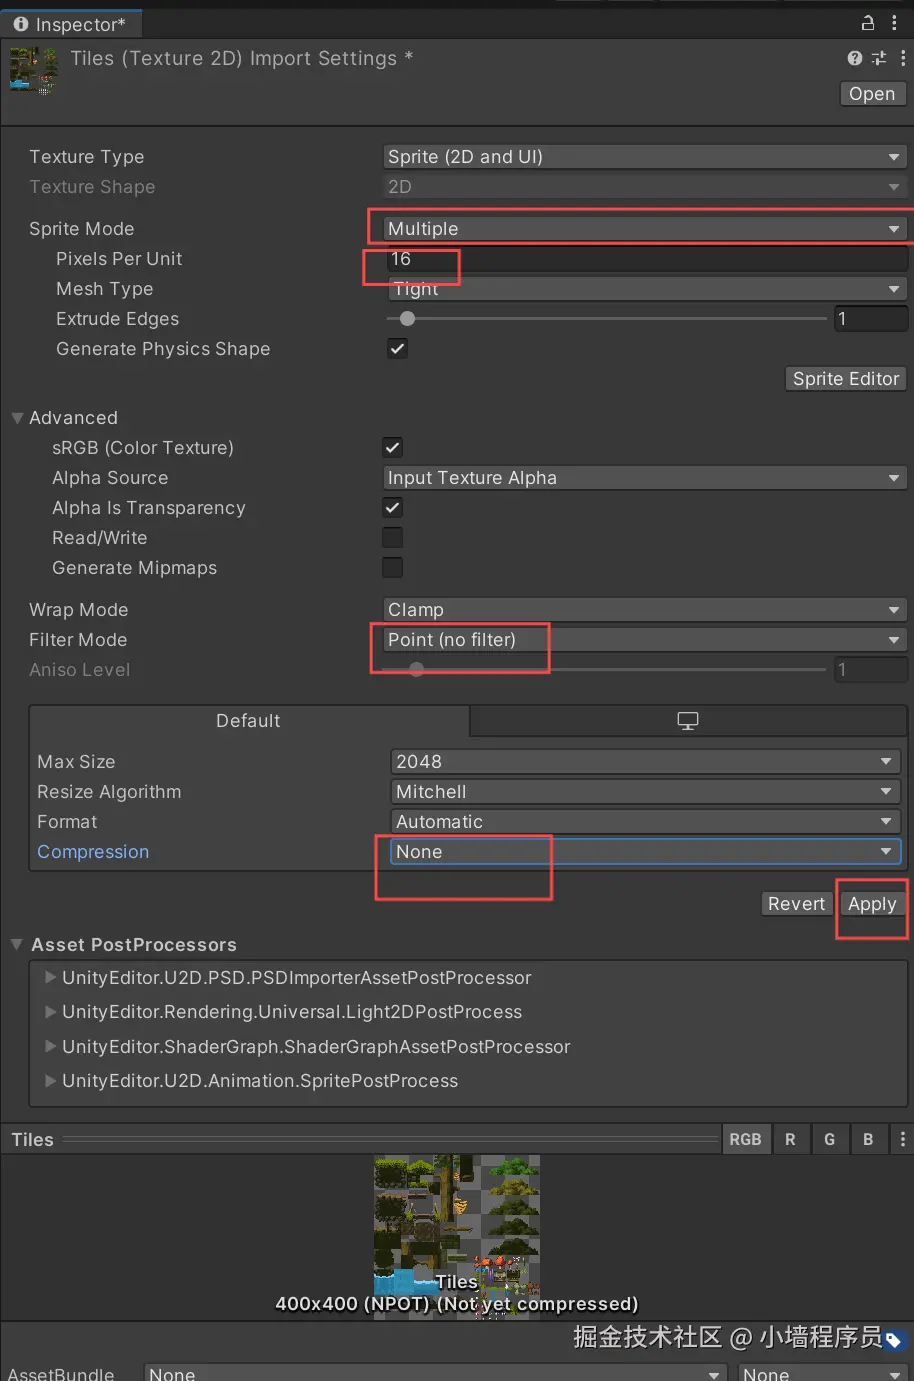The height and width of the screenshot is (1381, 914).
Task: Open Sprite Mode dropdown
Action: 645,229
